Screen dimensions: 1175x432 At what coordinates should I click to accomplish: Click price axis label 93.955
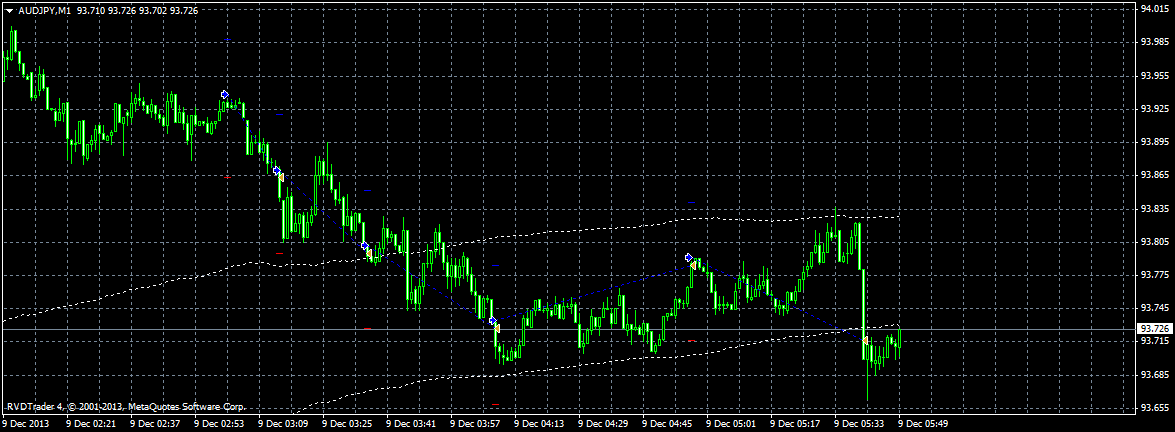click(x=1153, y=76)
